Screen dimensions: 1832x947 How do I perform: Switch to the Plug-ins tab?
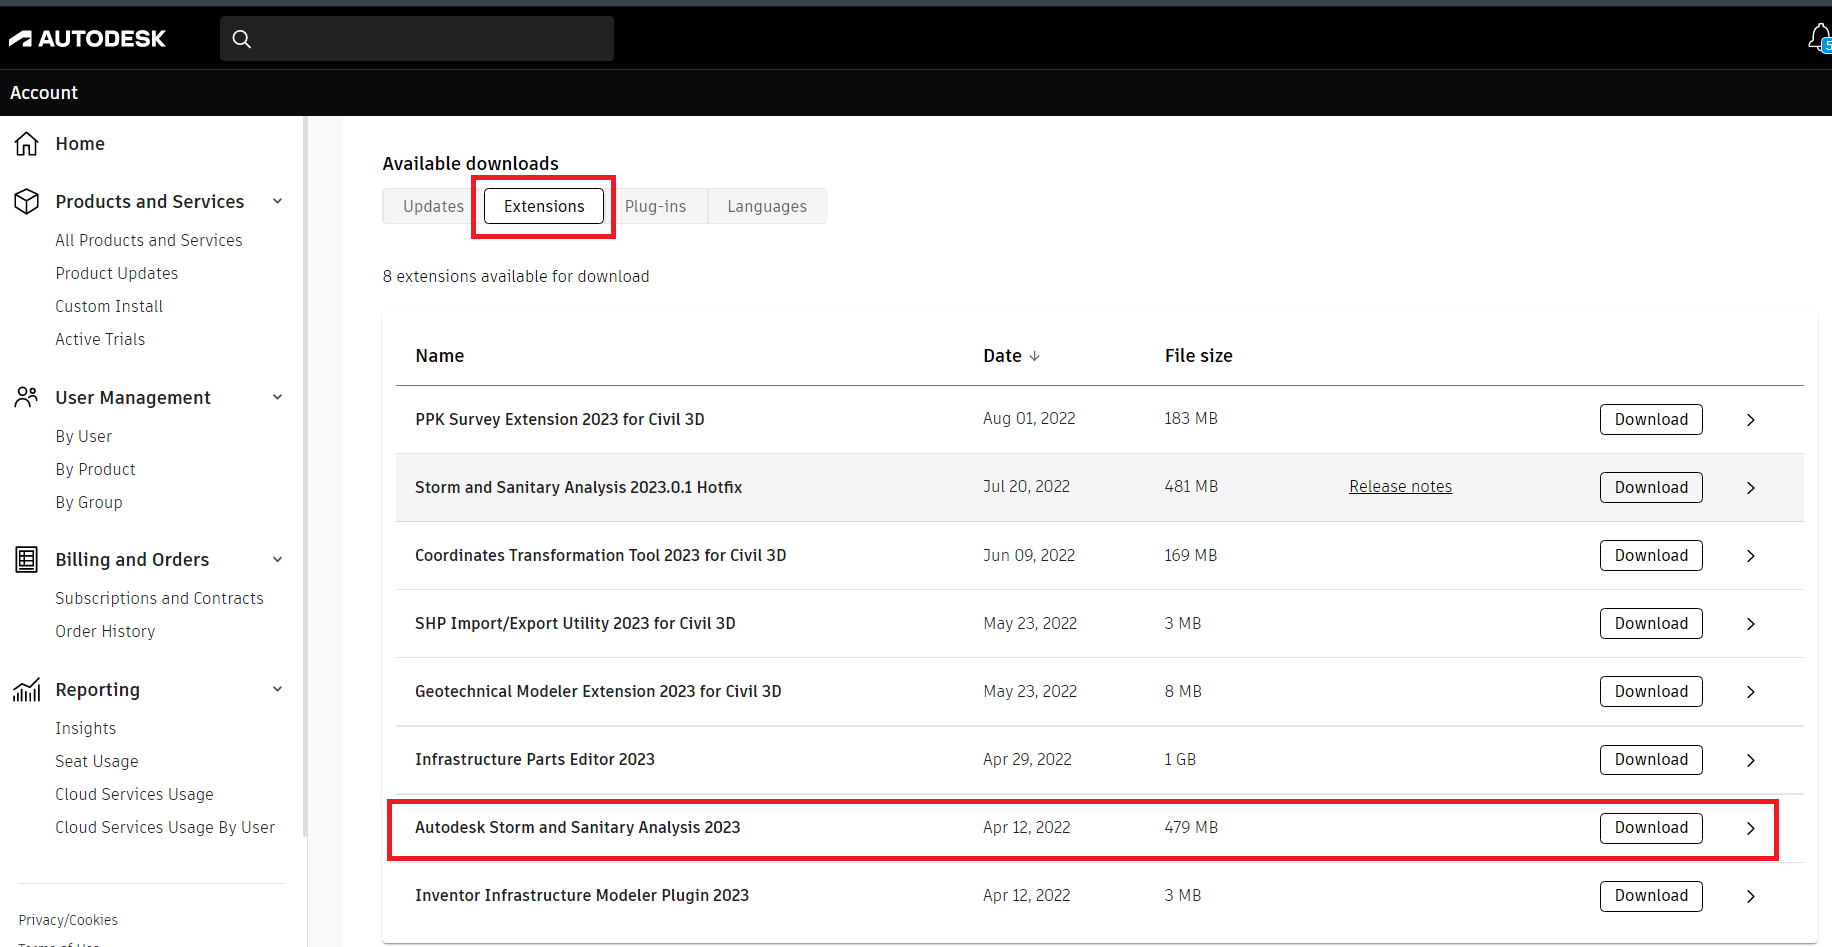coord(656,206)
